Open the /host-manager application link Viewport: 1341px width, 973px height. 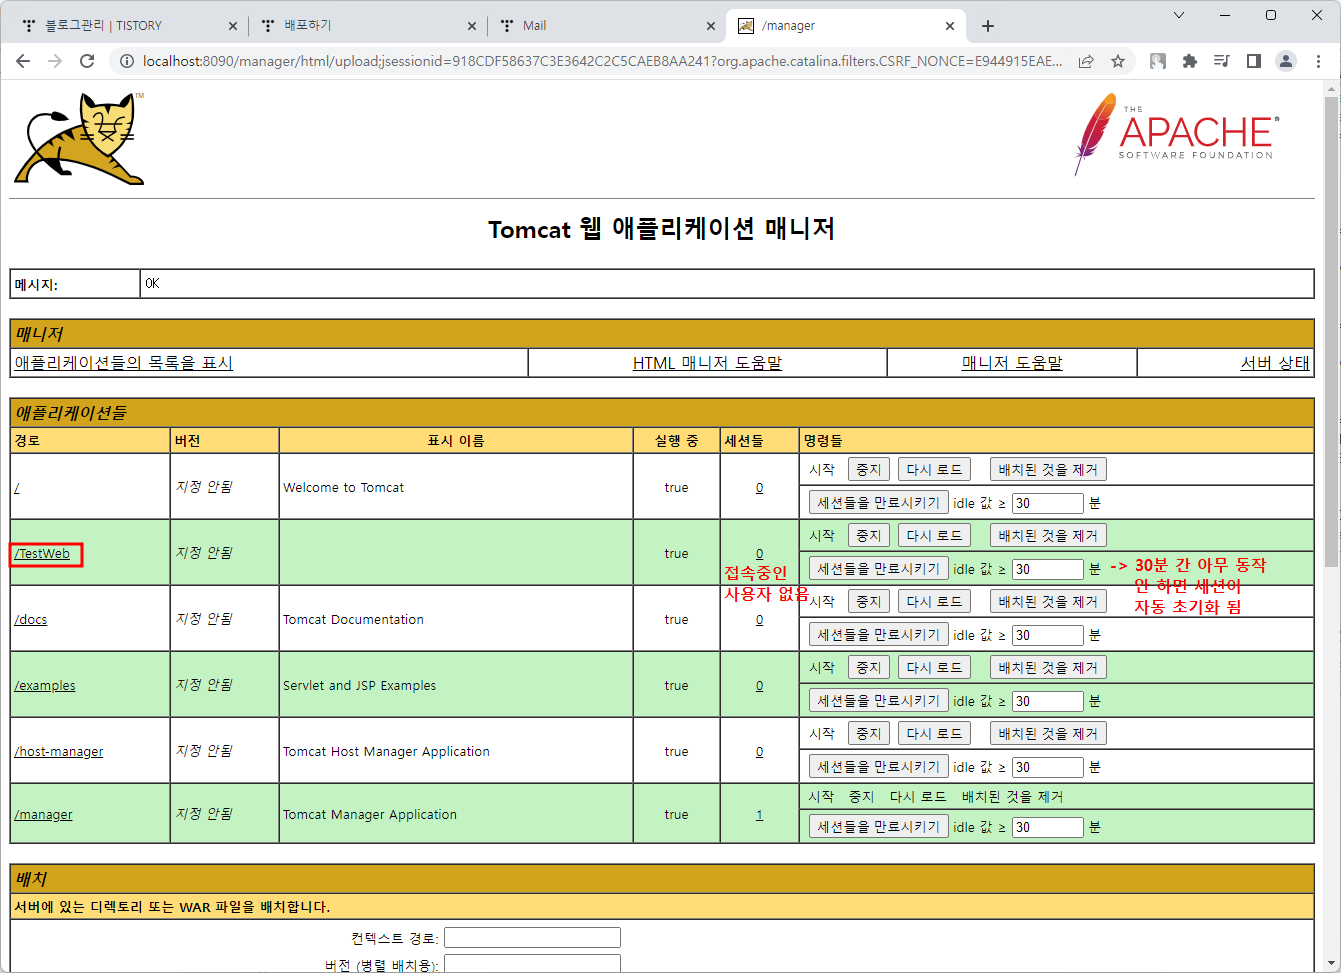(x=59, y=752)
